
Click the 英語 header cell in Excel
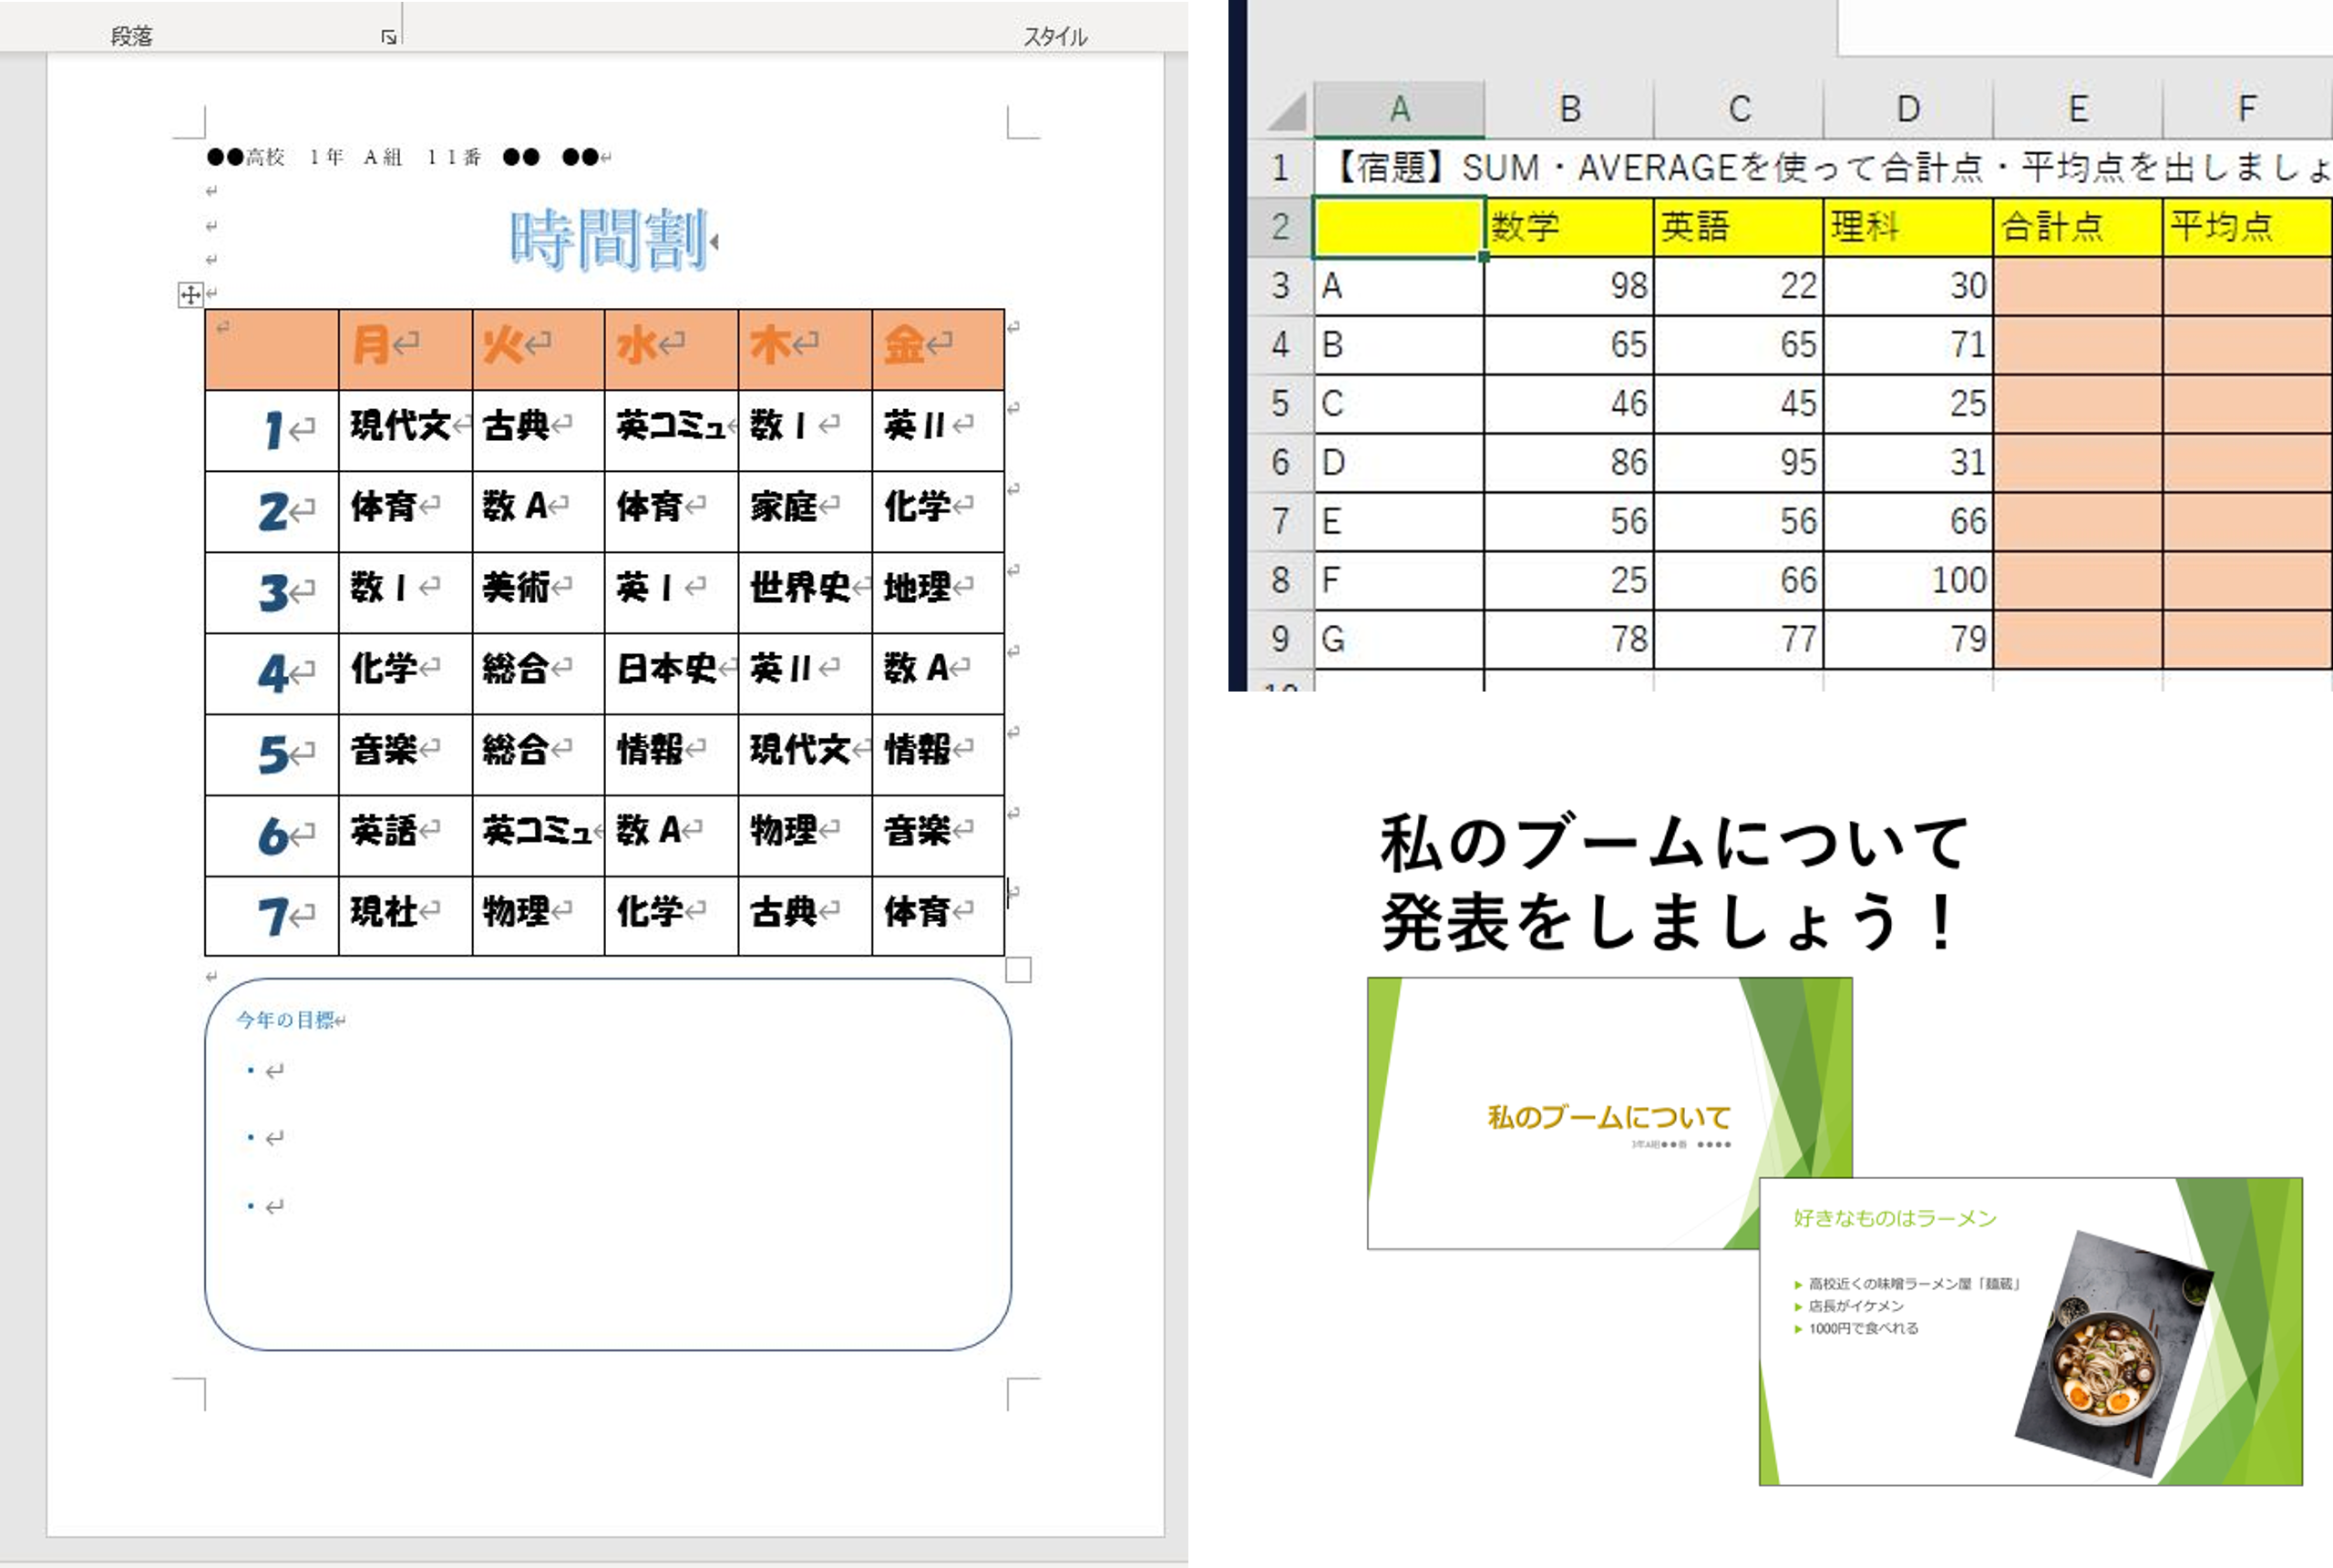click(1739, 227)
